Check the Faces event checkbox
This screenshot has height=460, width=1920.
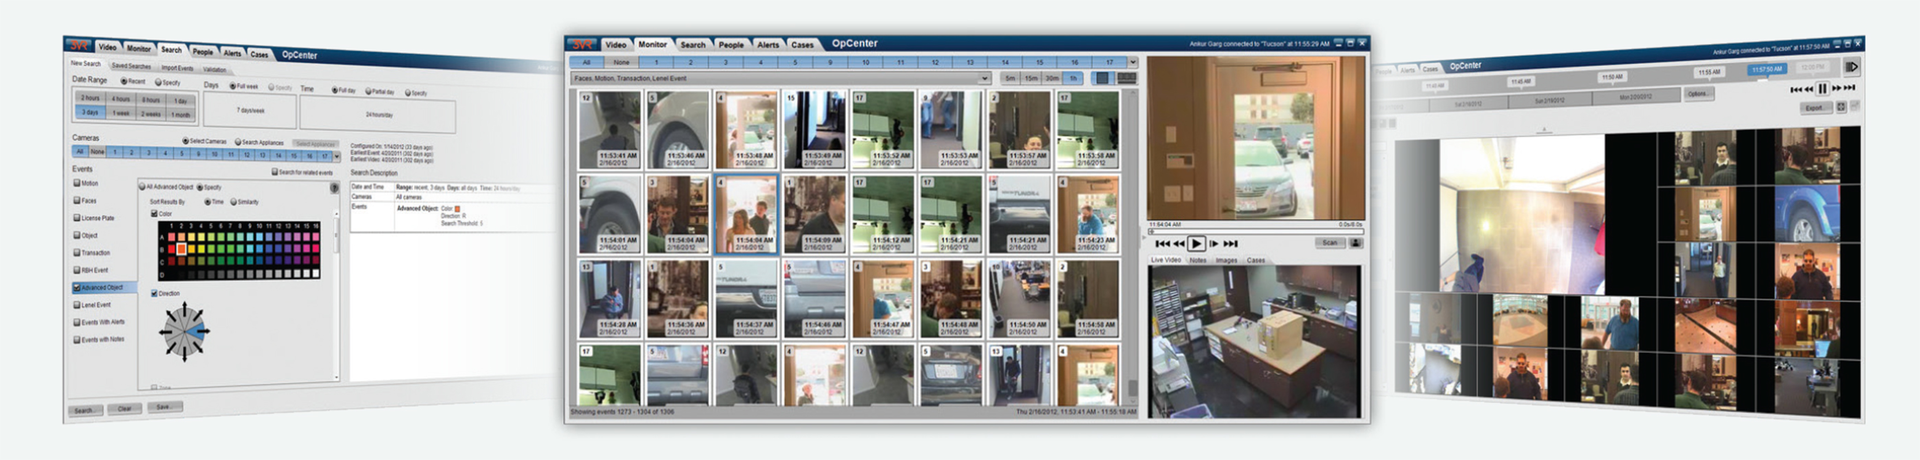pyautogui.click(x=77, y=200)
